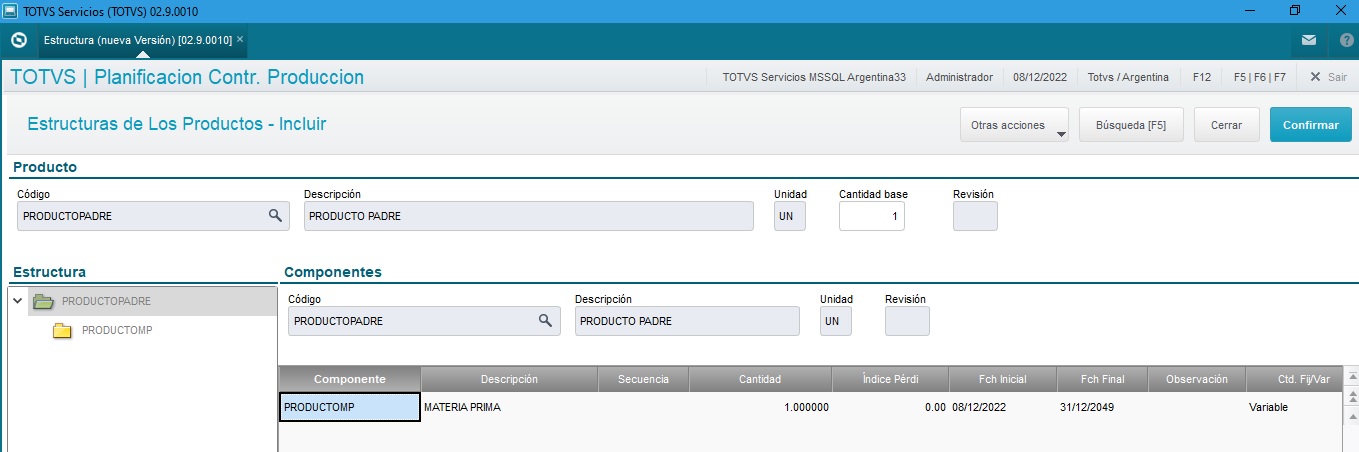The height and width of the screenshot is (452, 1359).
Task: Click the Confirmar button
Action: 1310,125
